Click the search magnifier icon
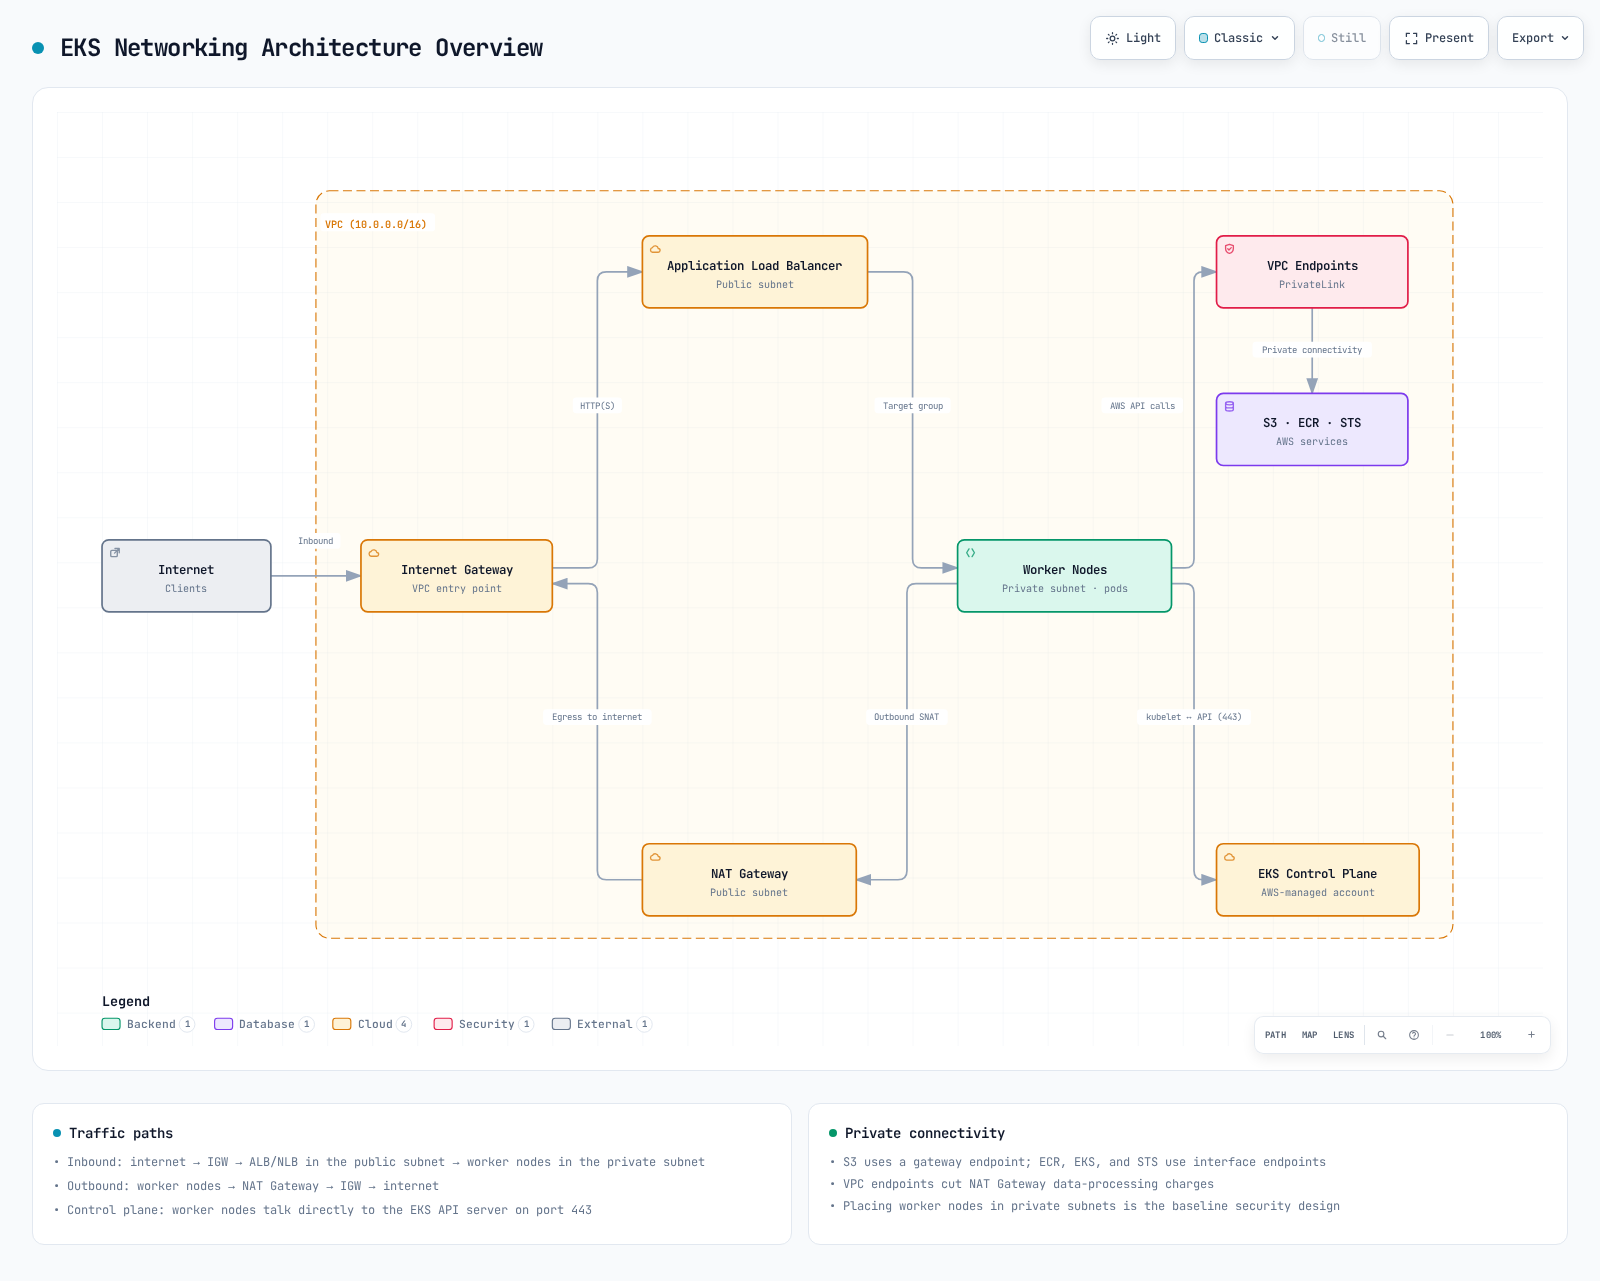 click(1382, 1035)
